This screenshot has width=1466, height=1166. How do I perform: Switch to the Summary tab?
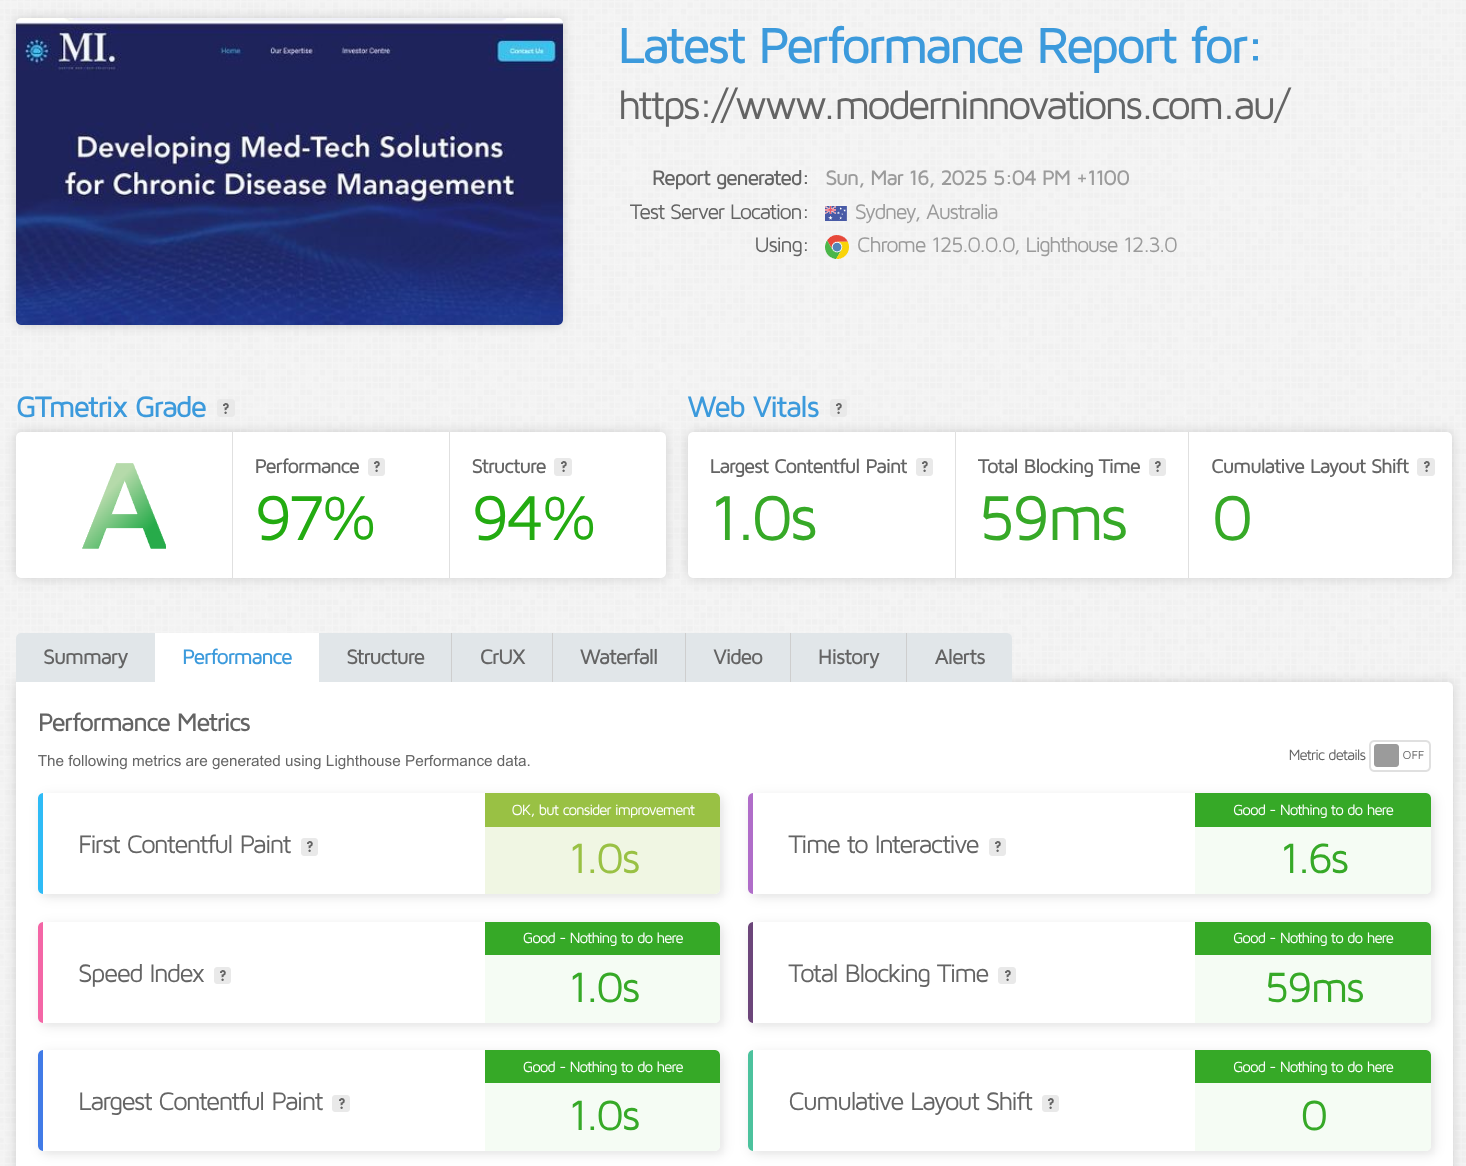click(x=85, y=657)
